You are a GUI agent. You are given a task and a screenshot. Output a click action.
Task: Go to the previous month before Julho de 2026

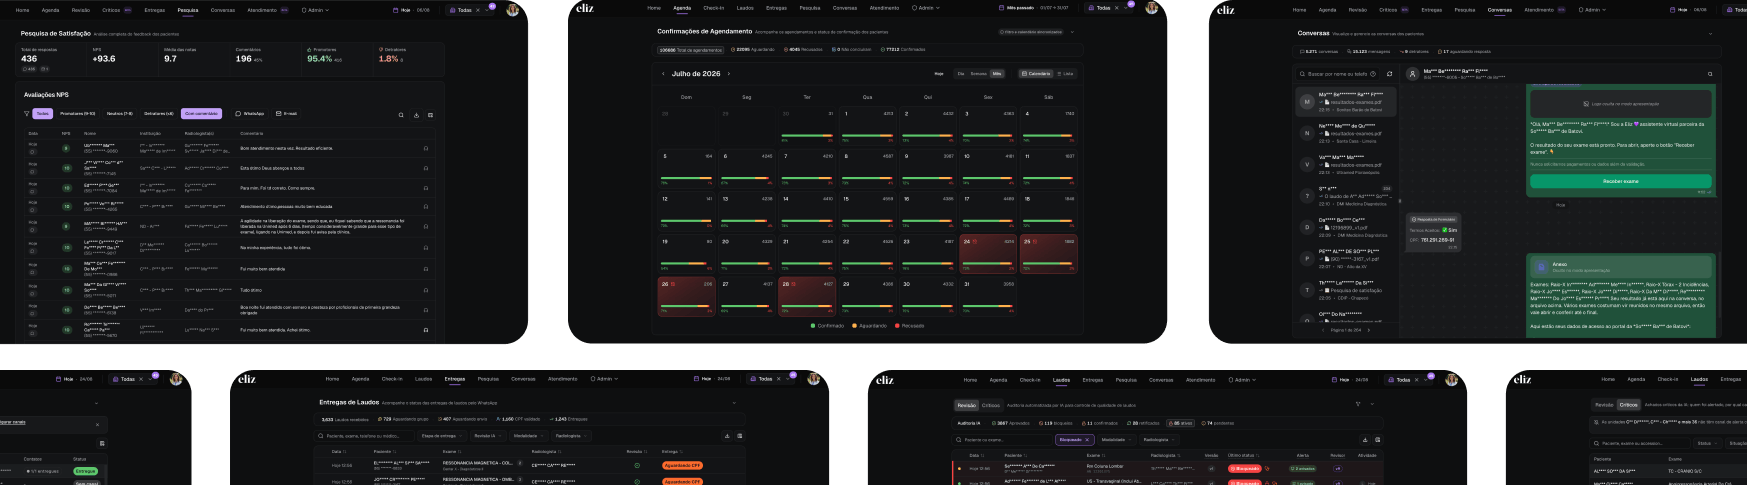point(663,74)
